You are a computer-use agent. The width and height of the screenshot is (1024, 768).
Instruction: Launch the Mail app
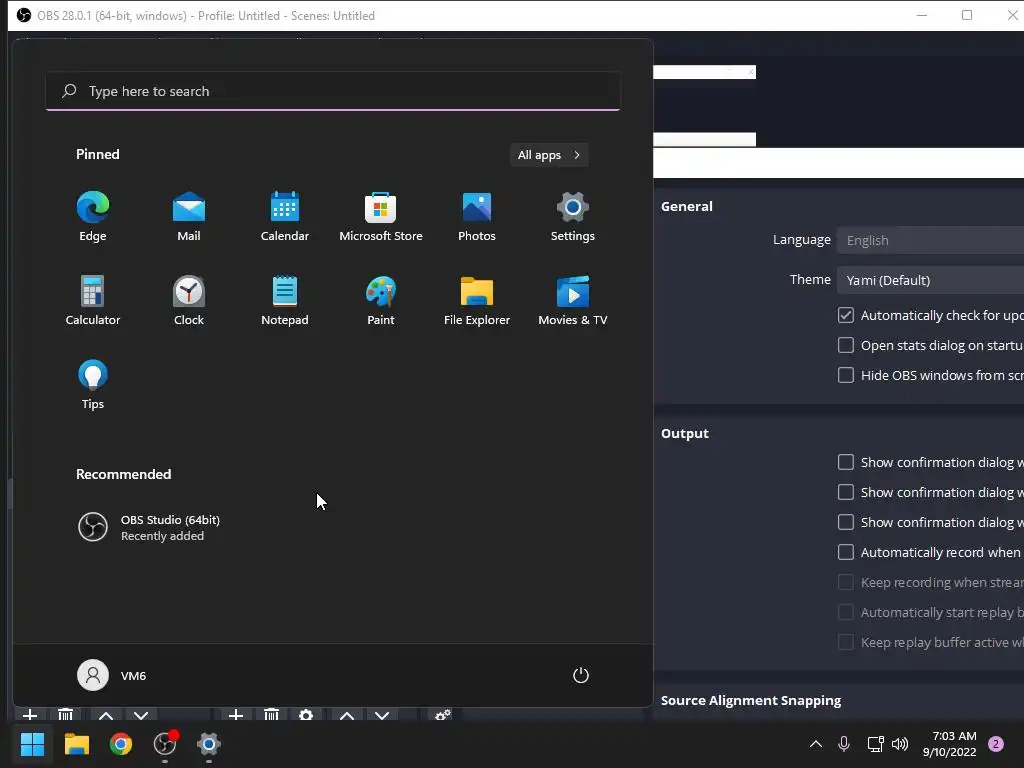[x=189, y=216]
